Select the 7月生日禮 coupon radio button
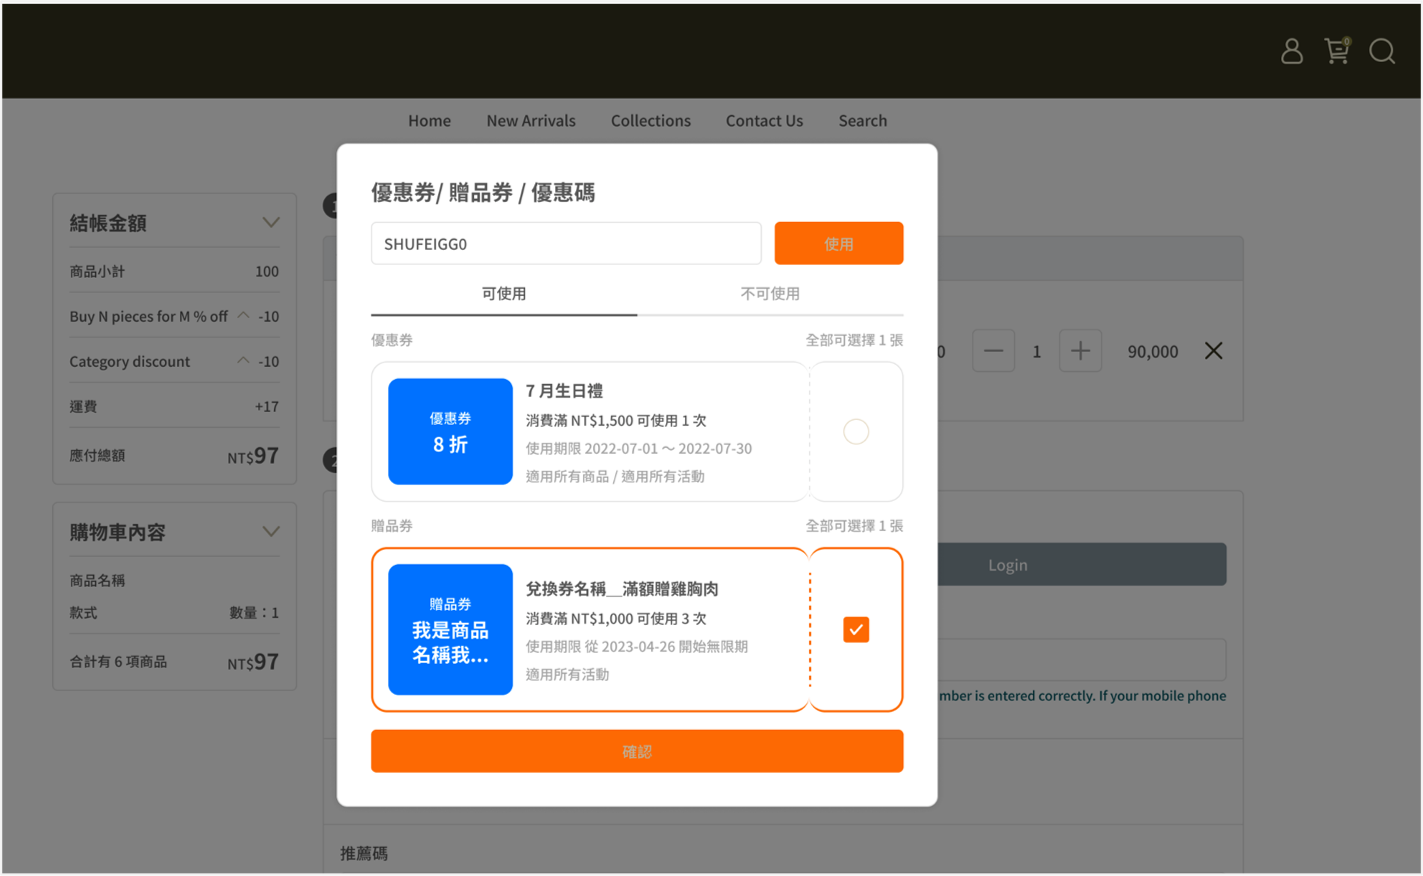 pos(856,432)
